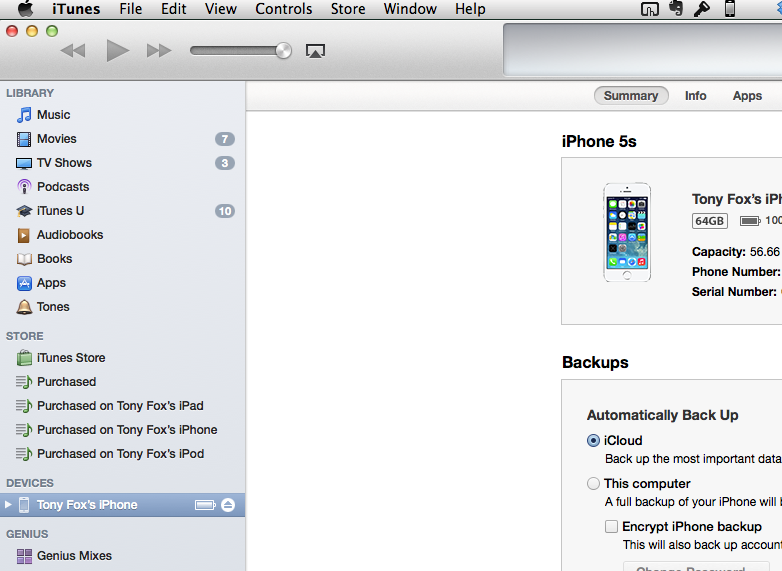Switch to the Info tab
This screenshot has height=571, width=782.
coord(696,96)
